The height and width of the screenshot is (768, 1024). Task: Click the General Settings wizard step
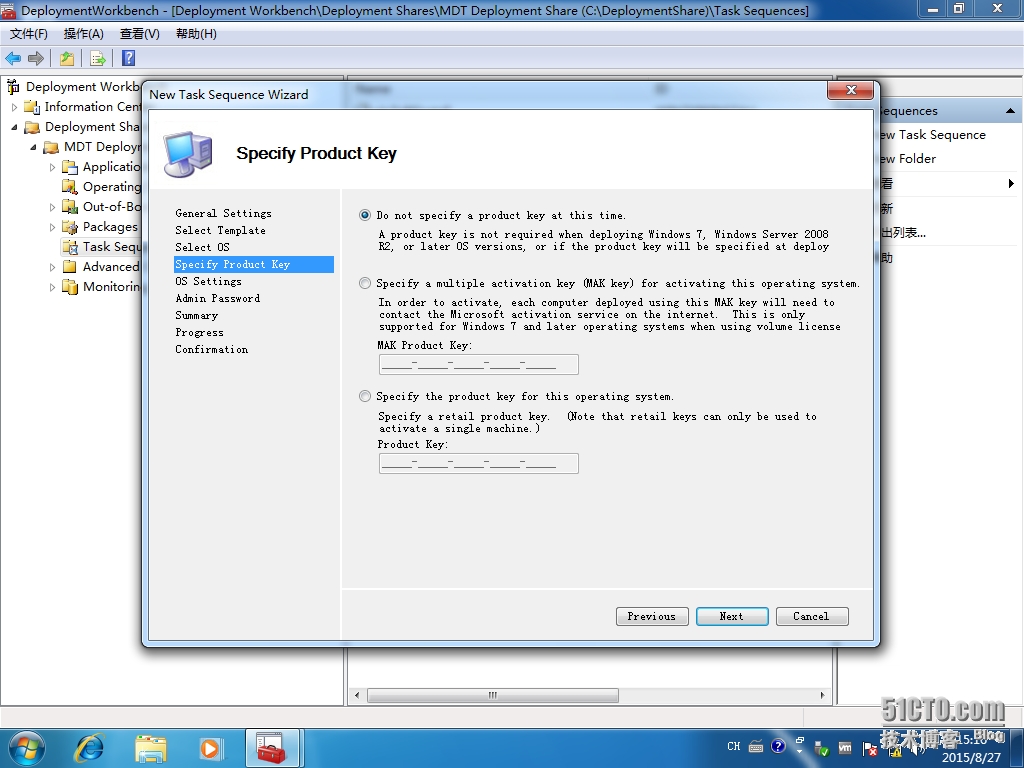[x=223, y=214]
